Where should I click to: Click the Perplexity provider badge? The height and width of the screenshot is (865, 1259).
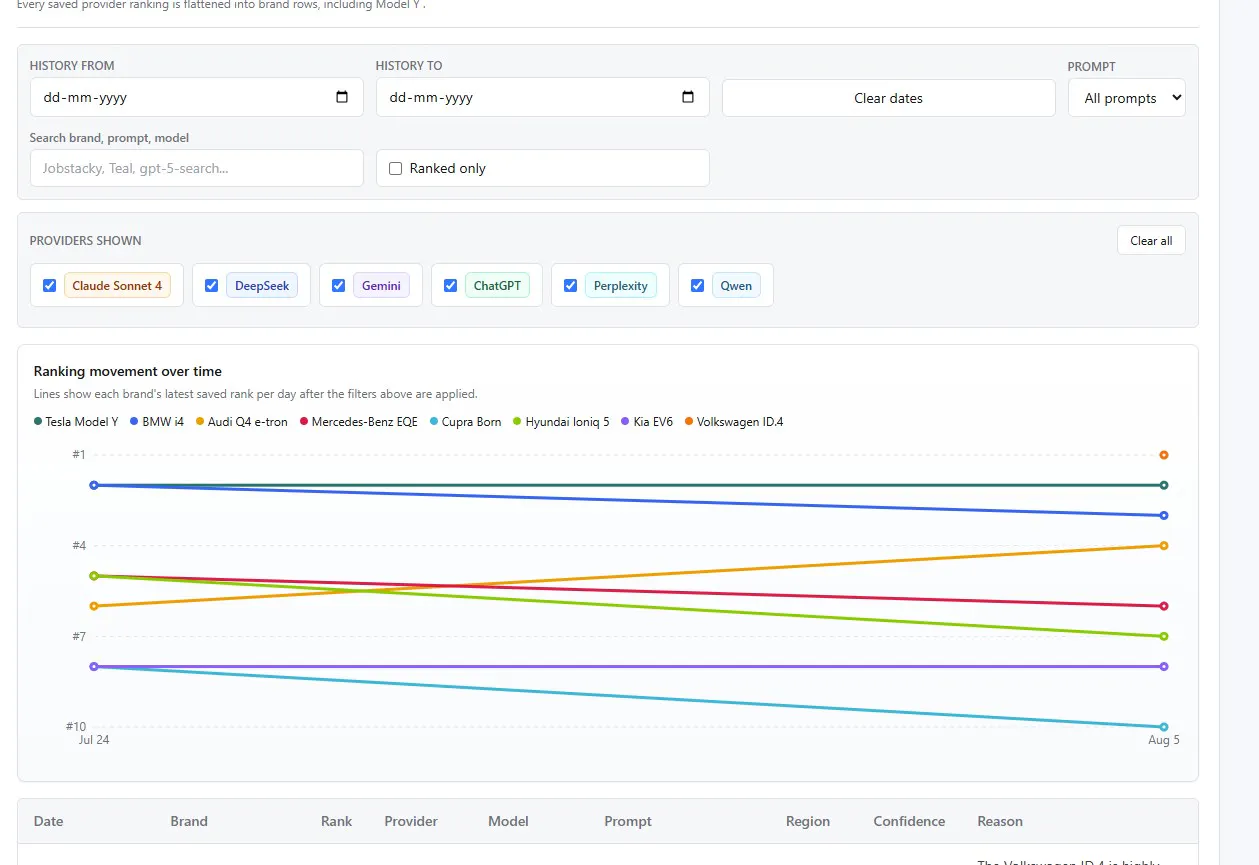click(621, 285)
